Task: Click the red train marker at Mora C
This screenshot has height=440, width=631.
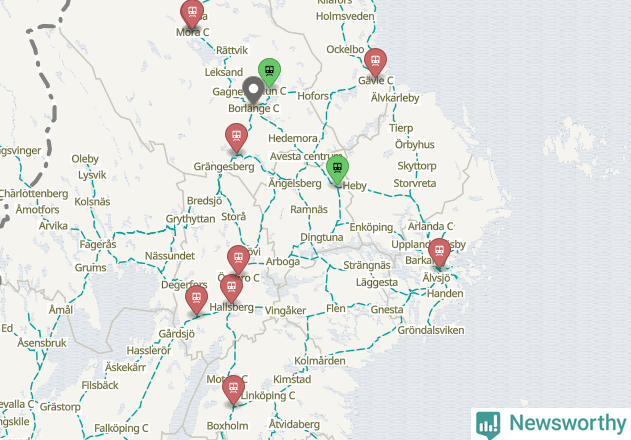Action: (x=192, y=13)
